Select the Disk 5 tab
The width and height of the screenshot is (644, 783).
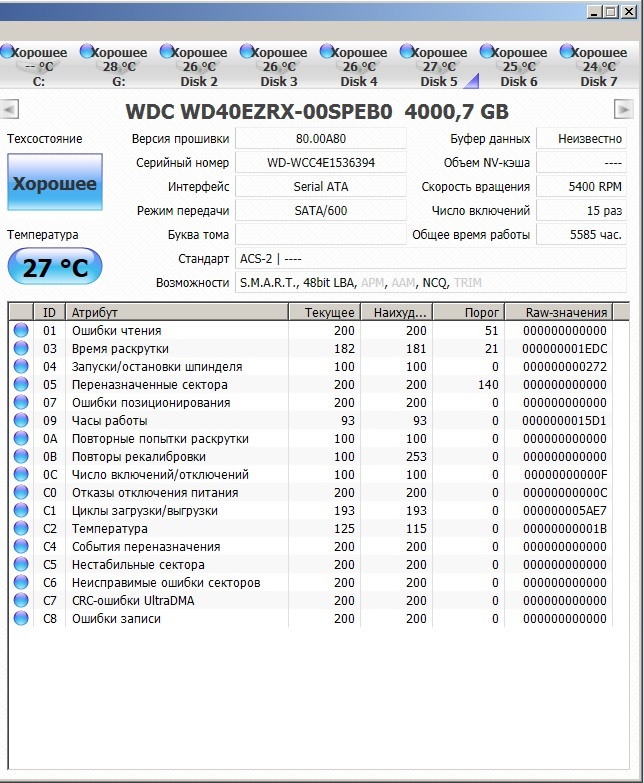pyautogui.click(x=439, y=67)
